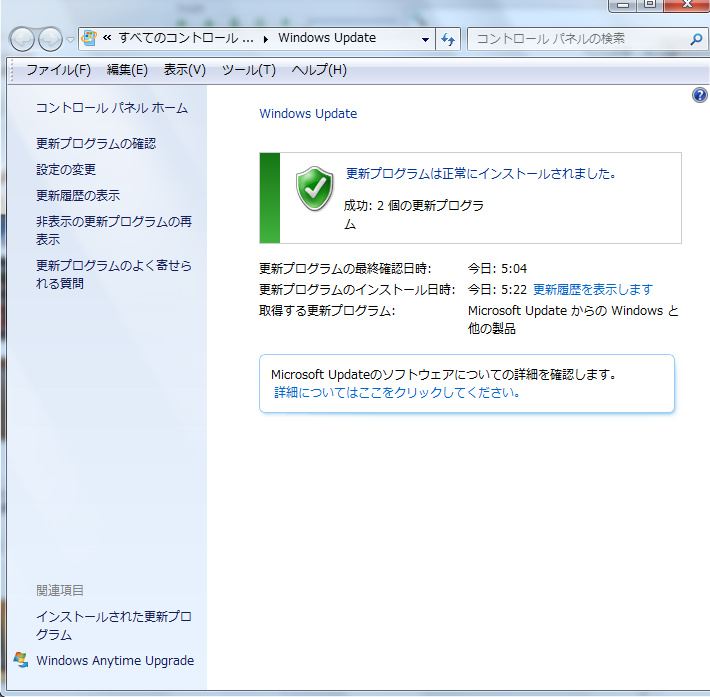Open インストールされた更新プログラム link

[114, 625]
